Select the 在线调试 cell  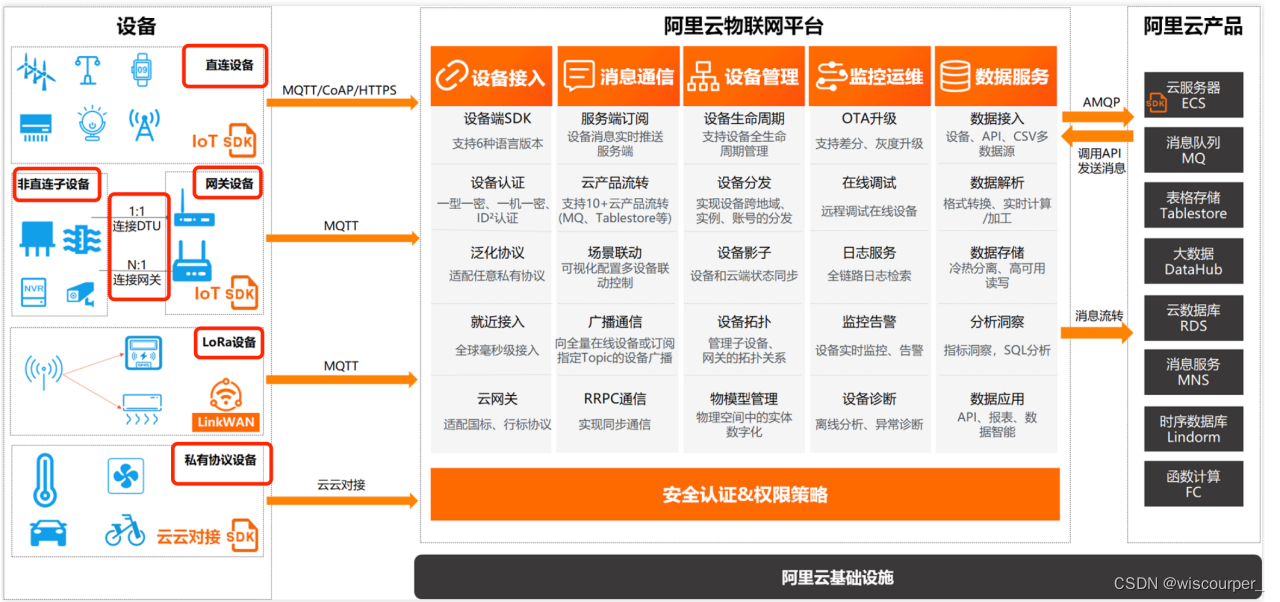click(x=869, y=198)
